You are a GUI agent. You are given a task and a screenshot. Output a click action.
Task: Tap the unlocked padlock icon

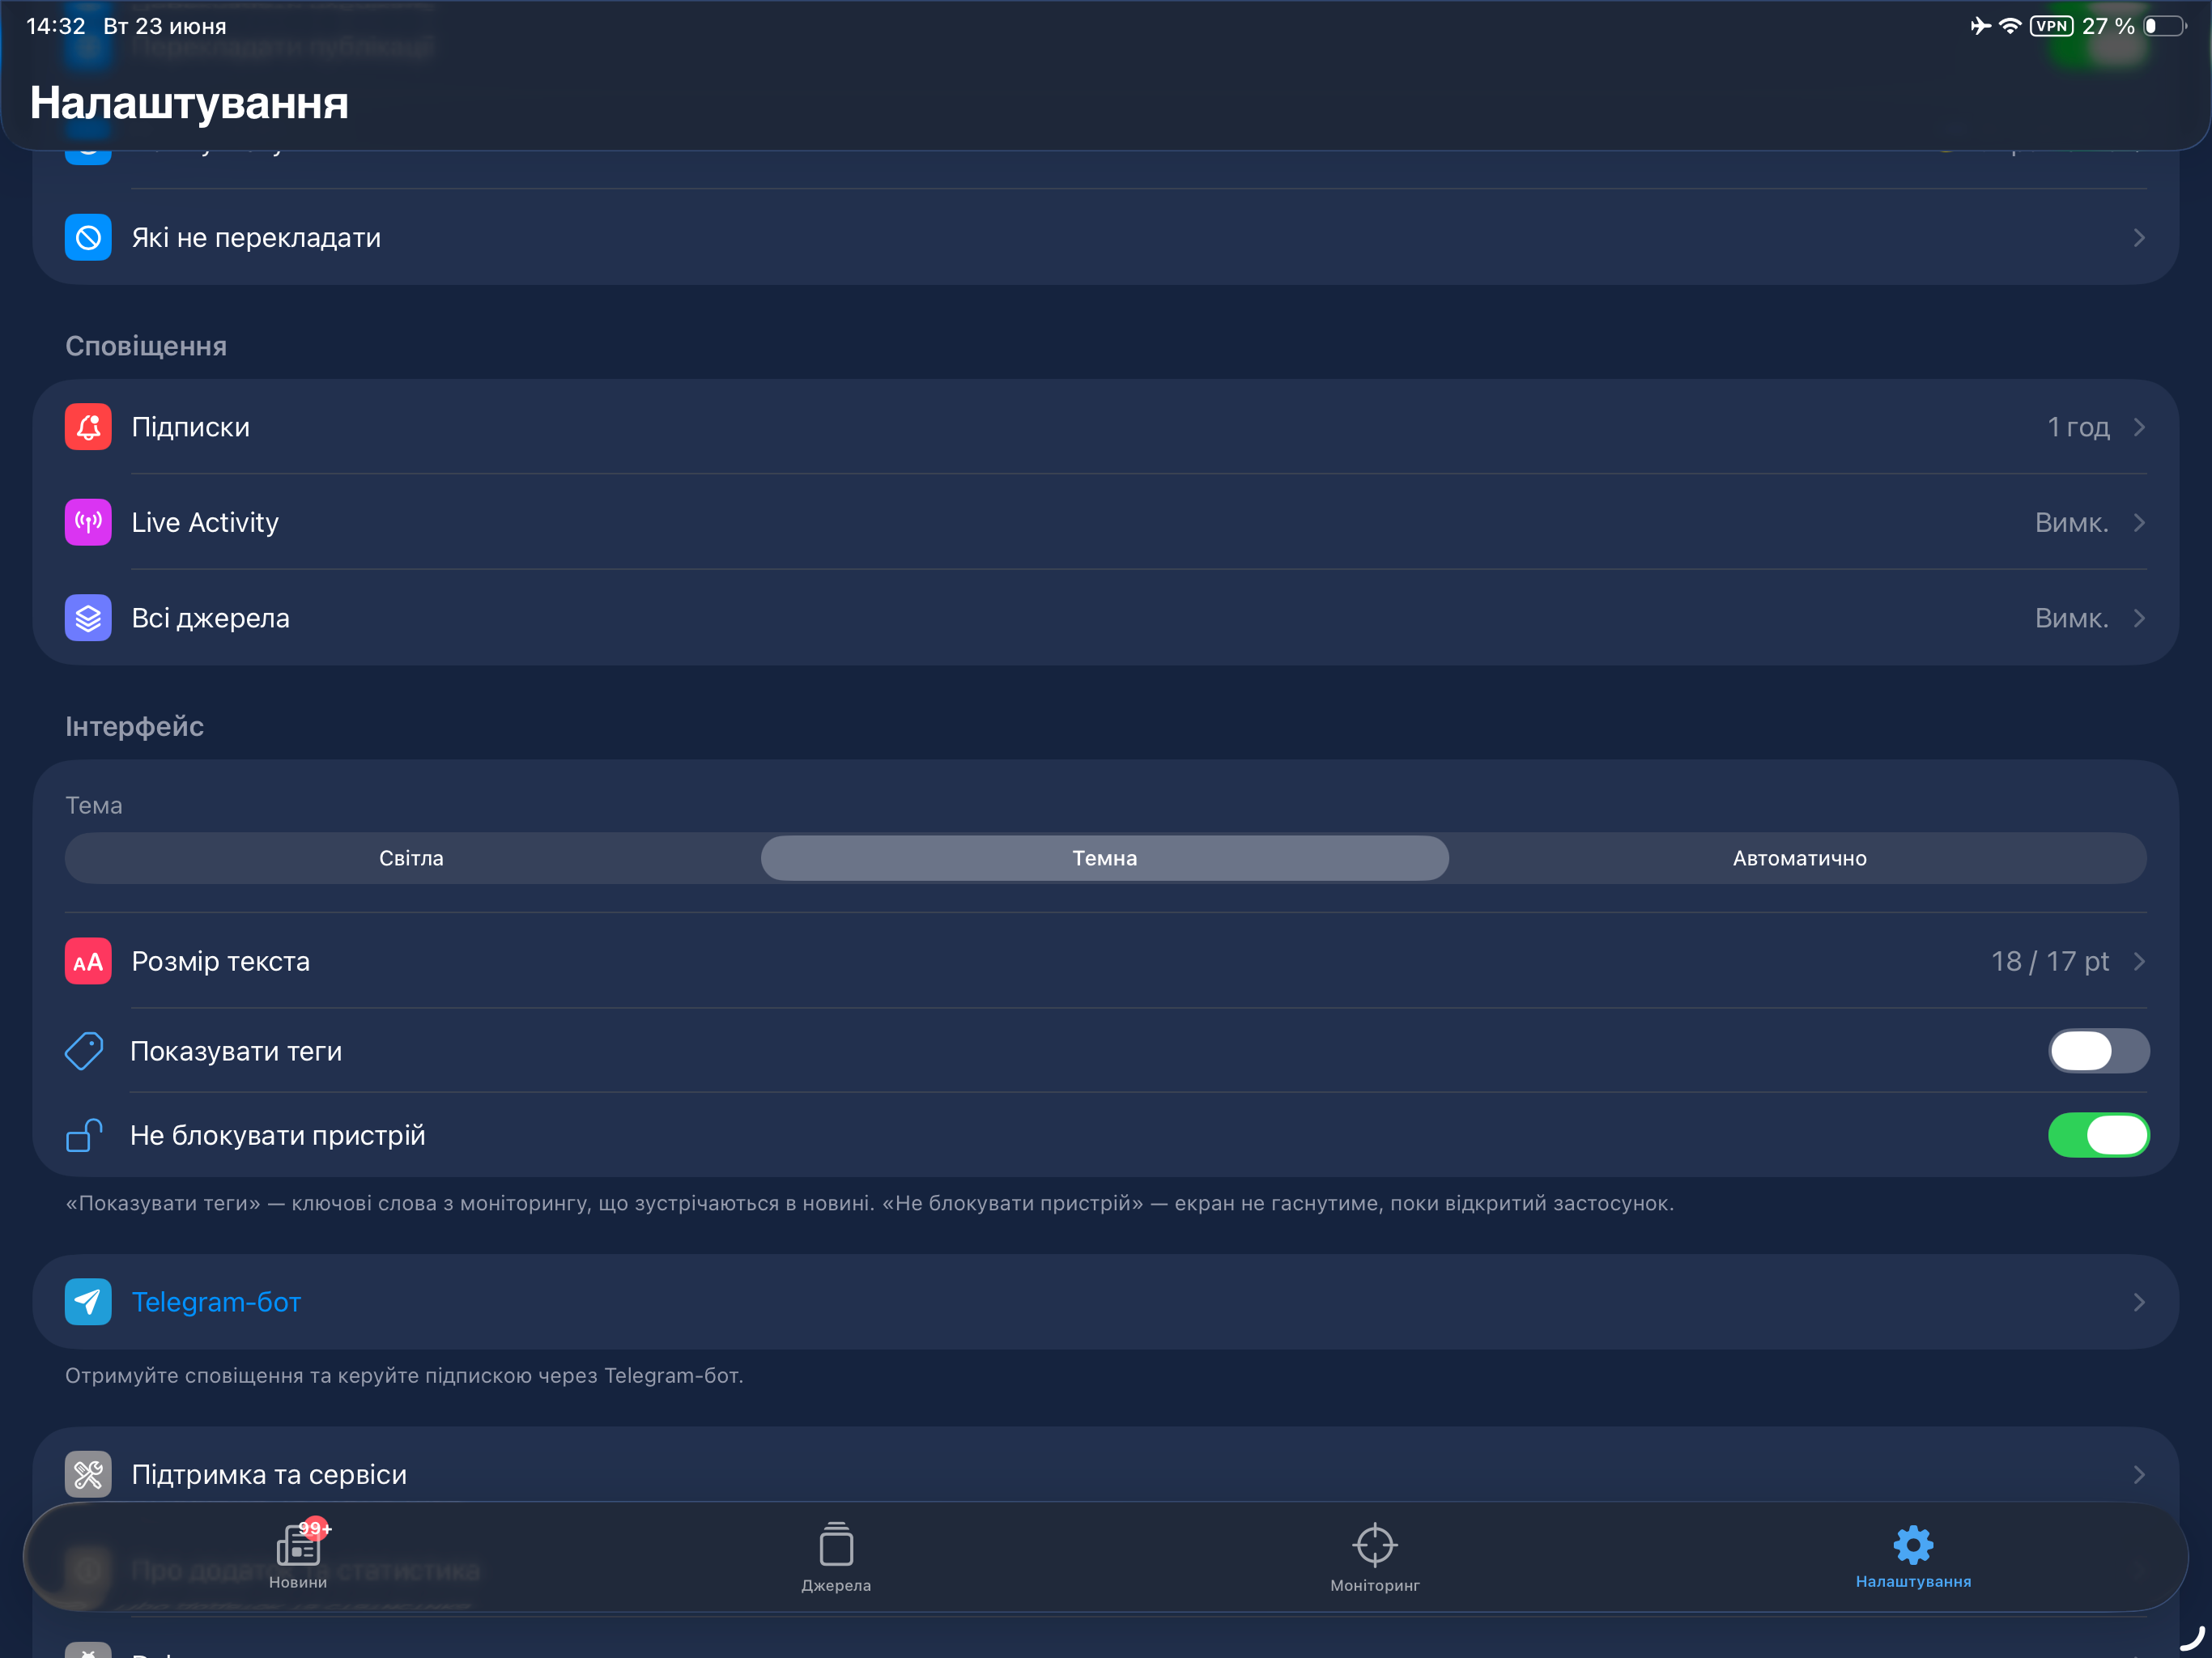click(x=85, y=1135)
